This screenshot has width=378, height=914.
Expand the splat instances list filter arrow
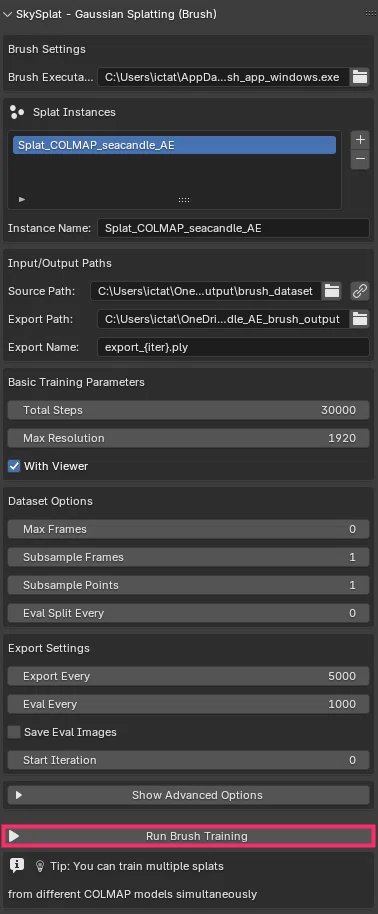[22, 199]
